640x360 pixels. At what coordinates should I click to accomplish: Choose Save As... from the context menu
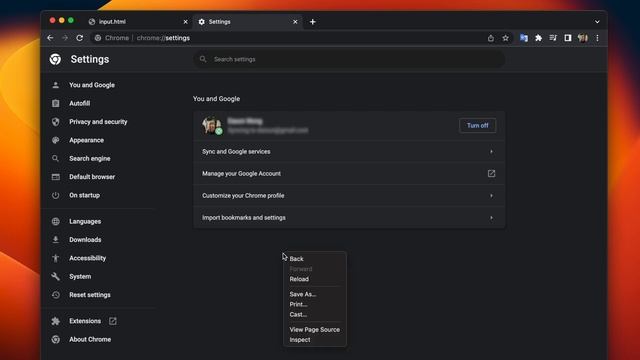tap(315, 294)
